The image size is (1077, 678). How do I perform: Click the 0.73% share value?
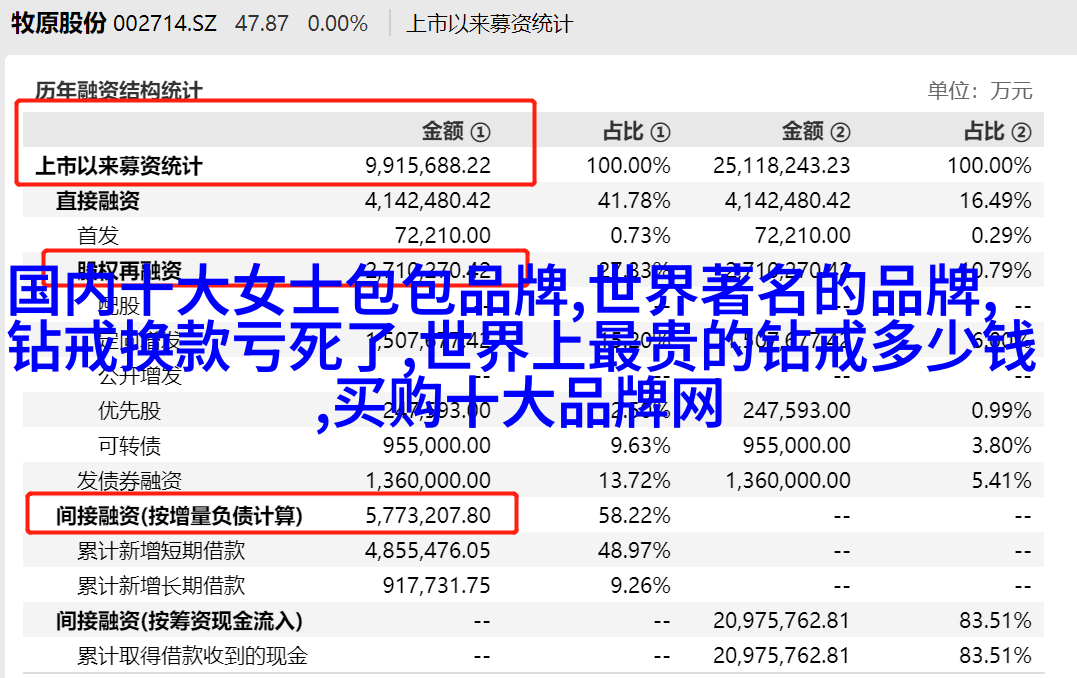[x=640, y=236]
